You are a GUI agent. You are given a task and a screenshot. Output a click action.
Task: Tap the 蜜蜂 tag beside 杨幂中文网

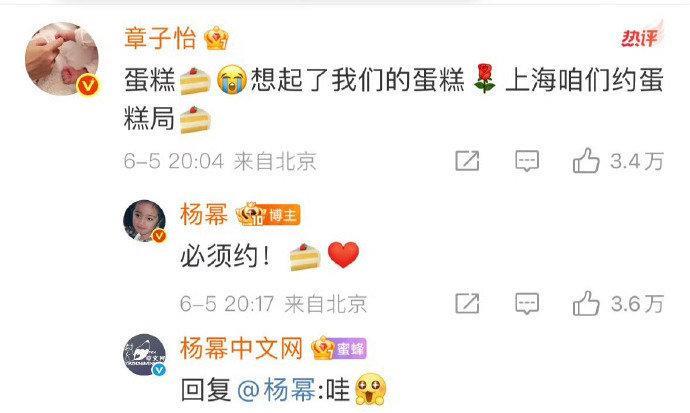pyautogui.click(x=351, y=349)
